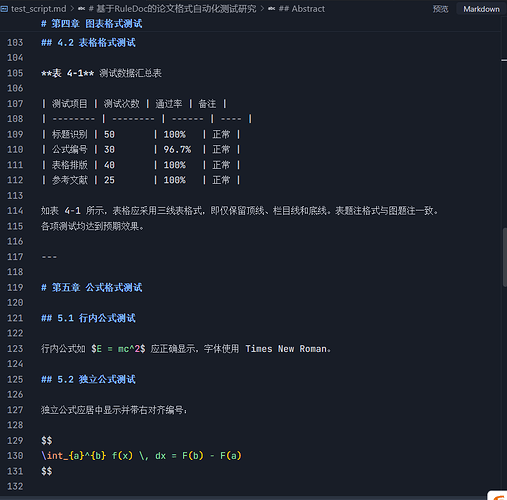
Task: Click the file icon before test_script.md
Action: 4,9
